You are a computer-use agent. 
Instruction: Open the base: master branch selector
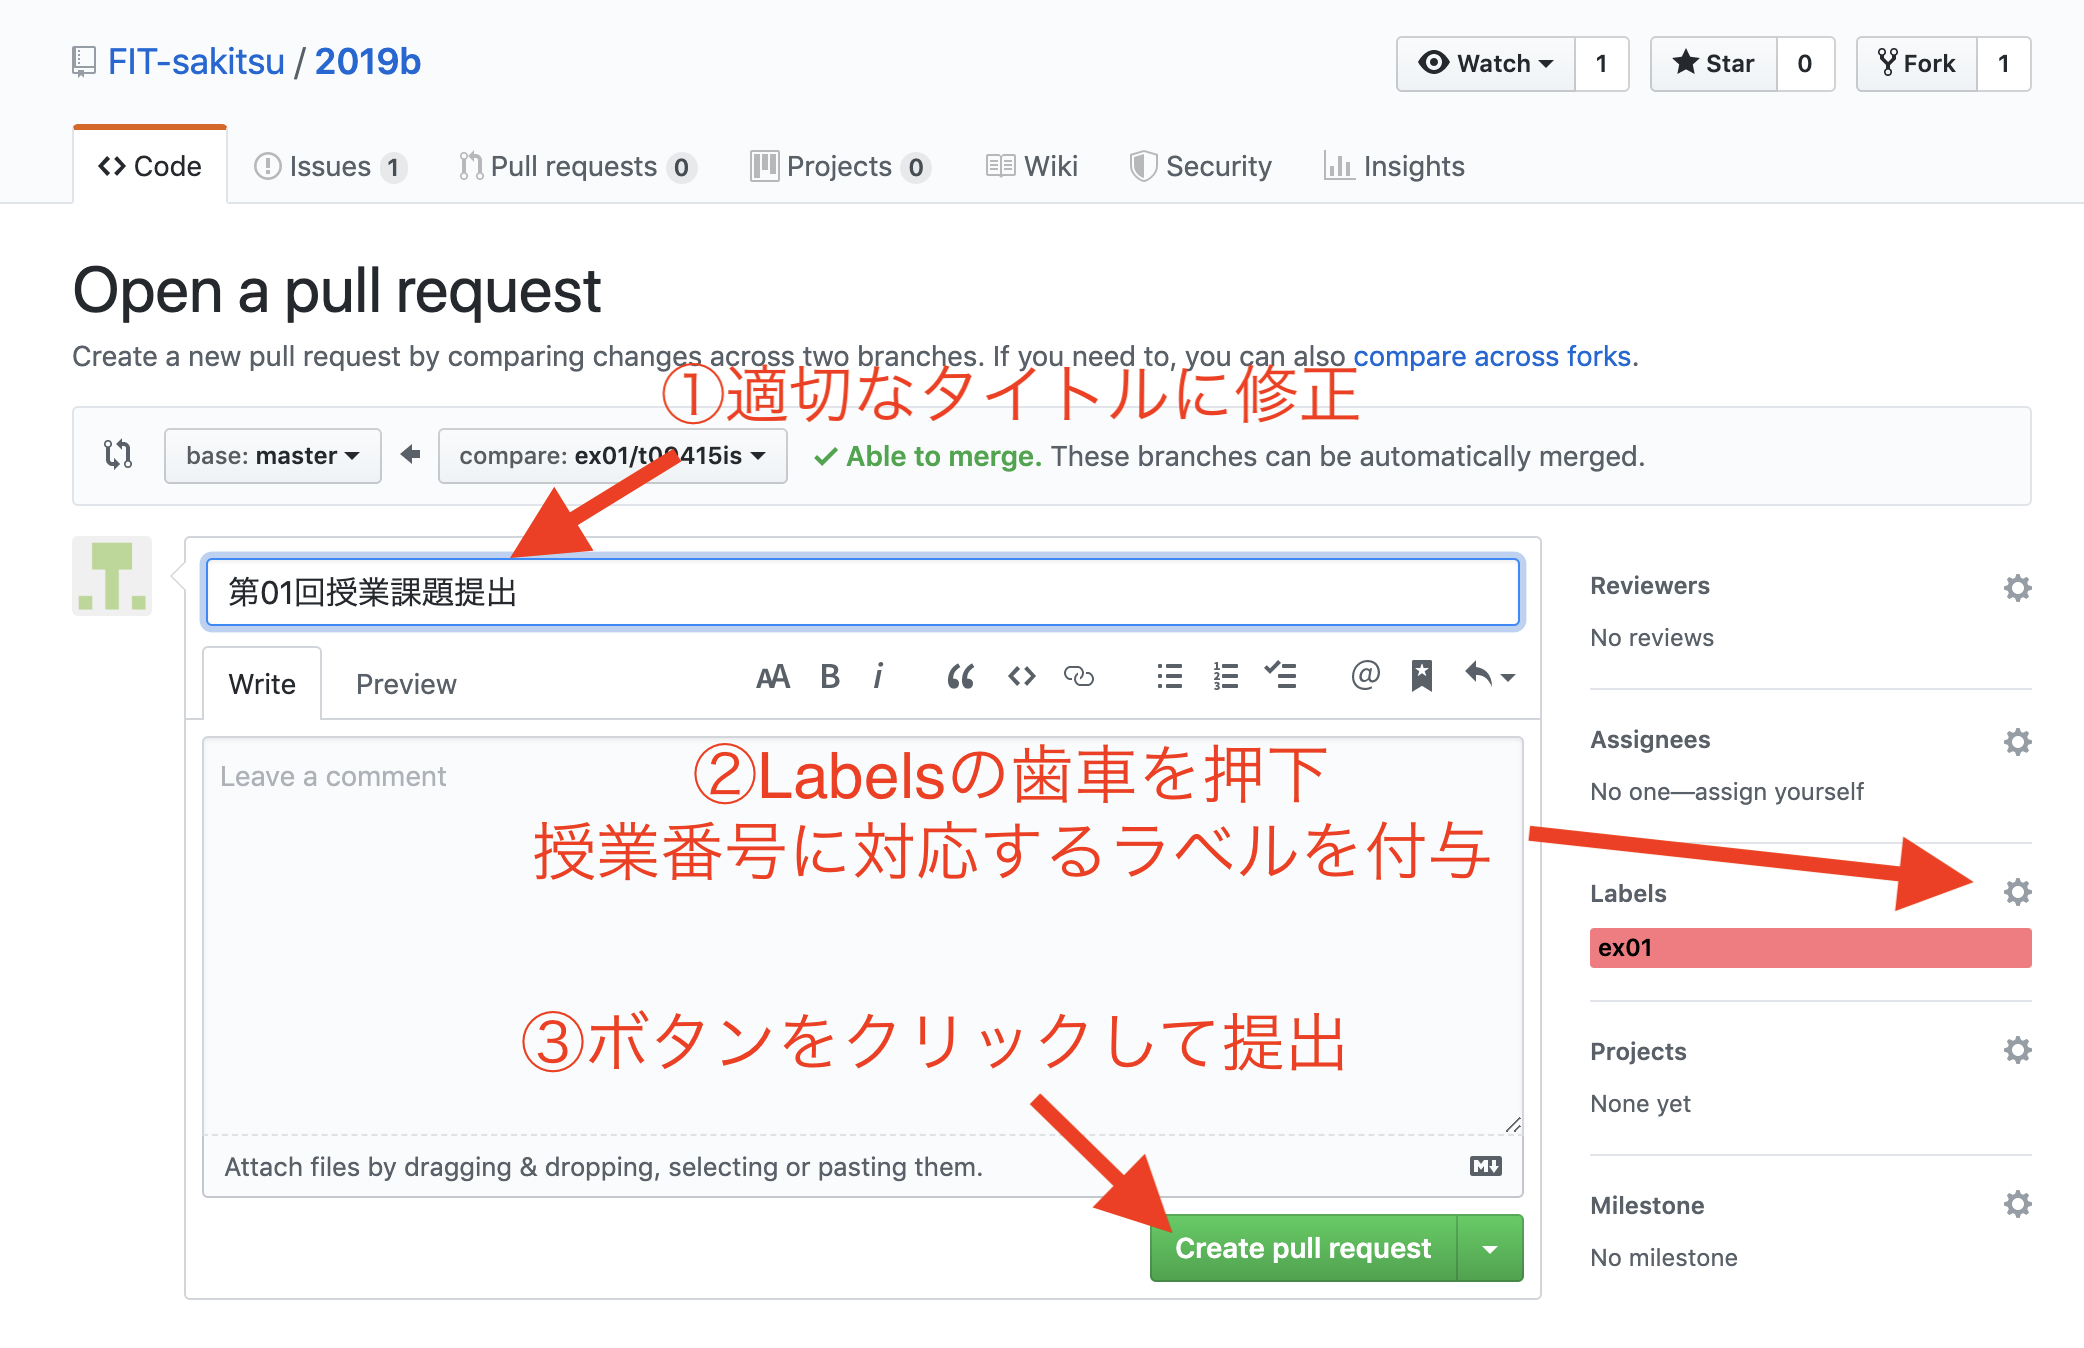(x=272, y=456)
